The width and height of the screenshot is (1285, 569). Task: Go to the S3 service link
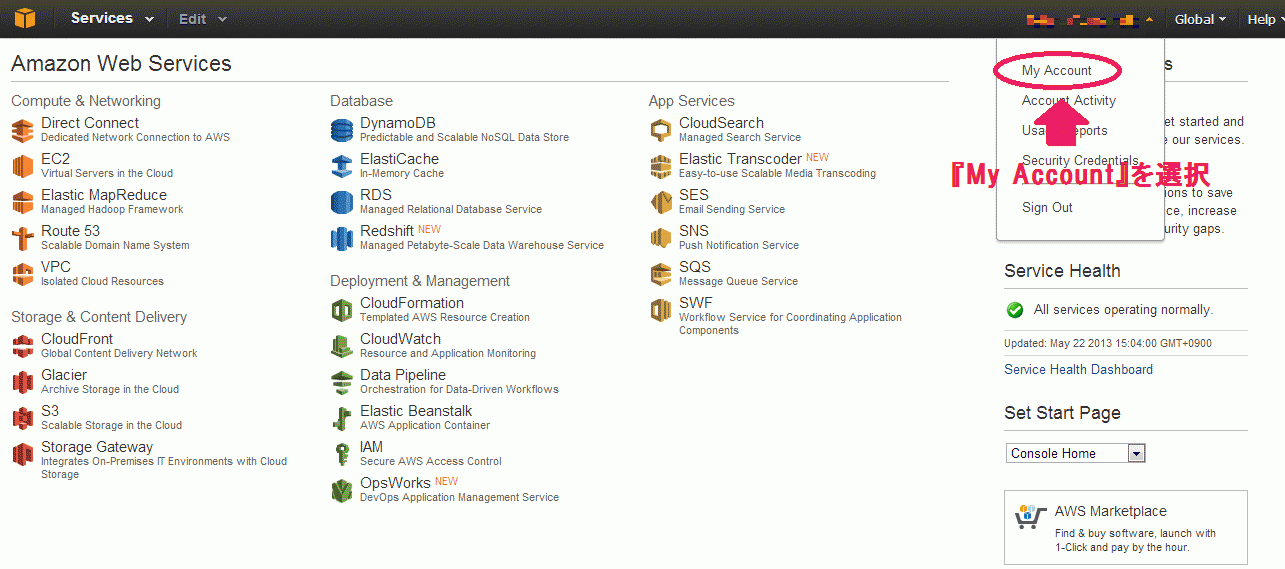tap(50, 411)
